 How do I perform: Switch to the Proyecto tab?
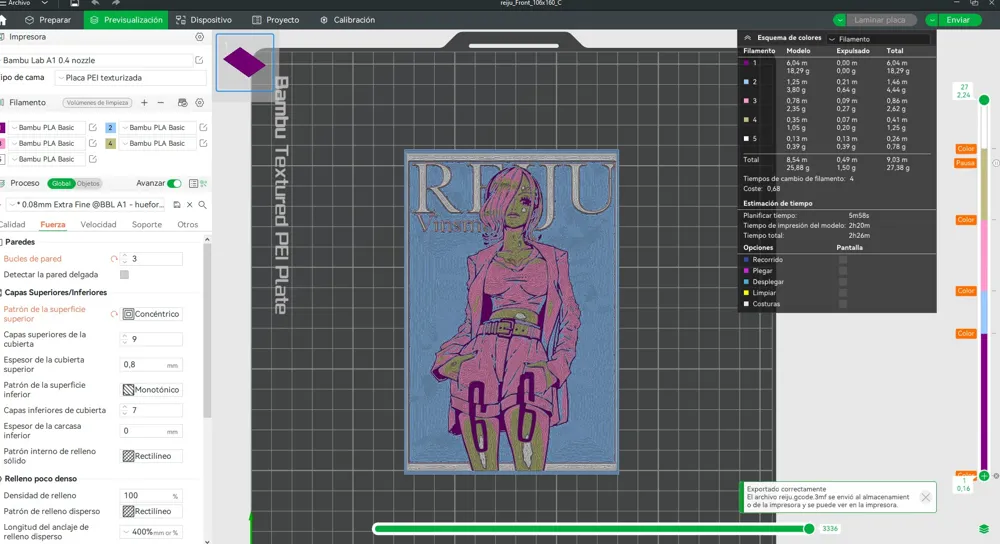pos(276,20)
